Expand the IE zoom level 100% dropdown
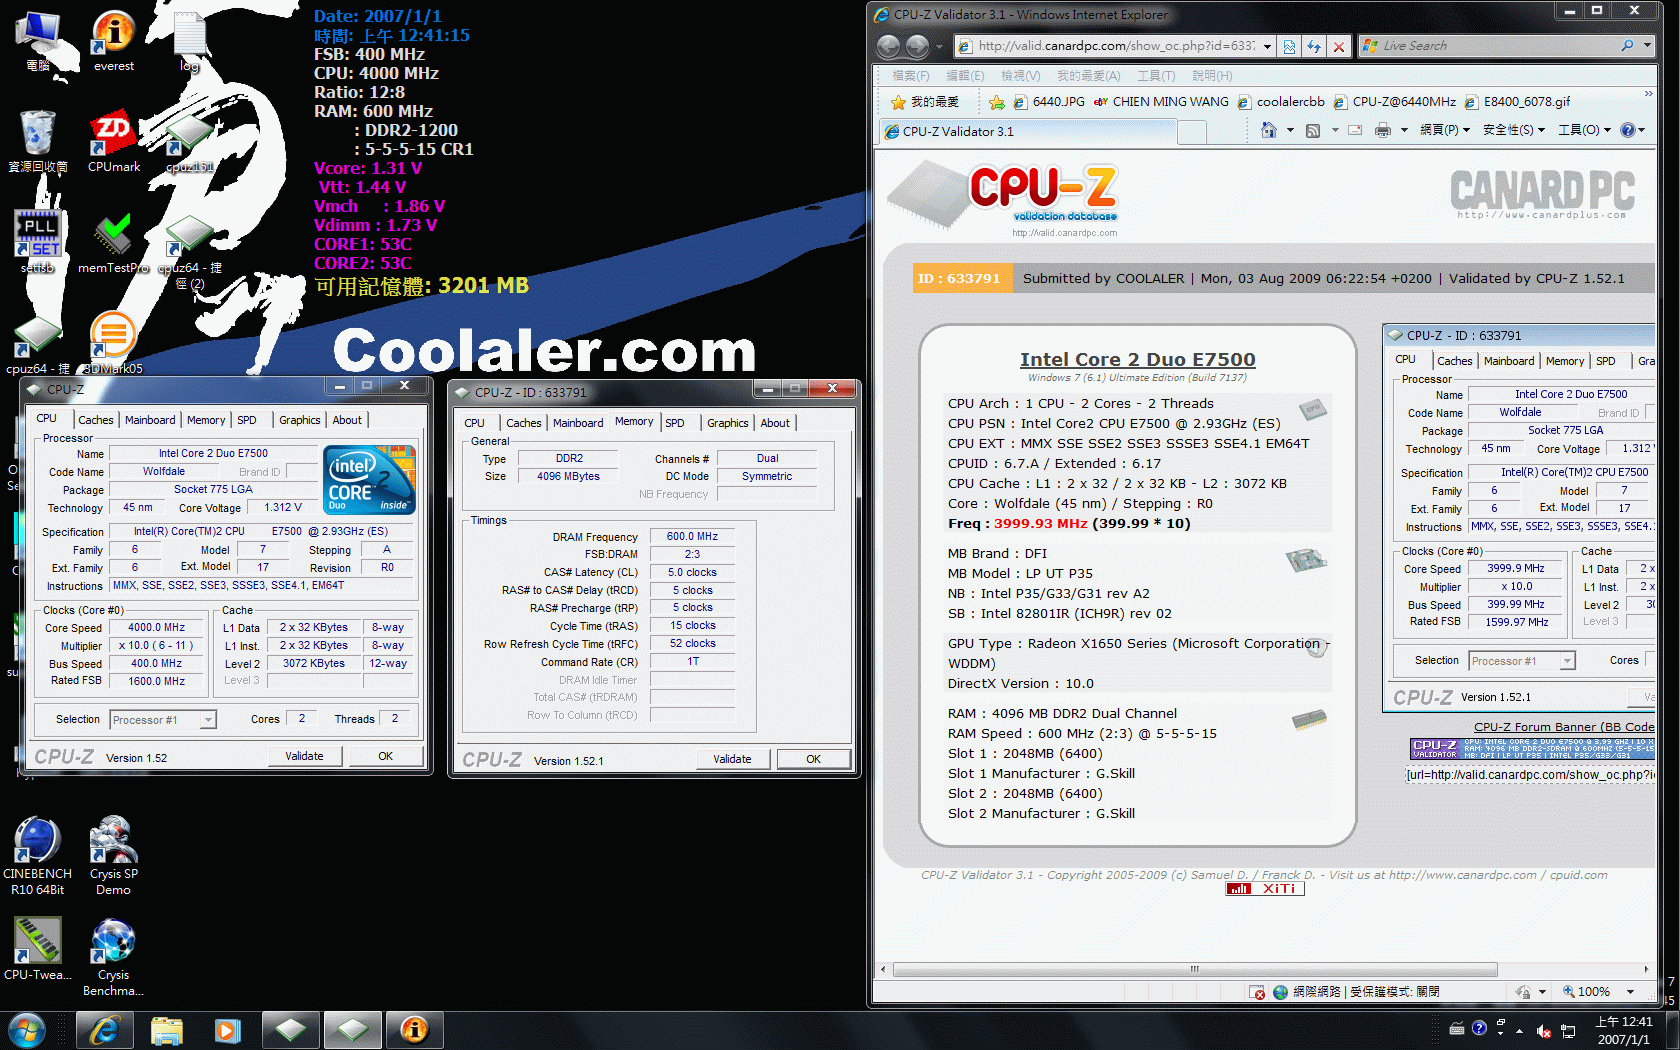 [1630, 992]
